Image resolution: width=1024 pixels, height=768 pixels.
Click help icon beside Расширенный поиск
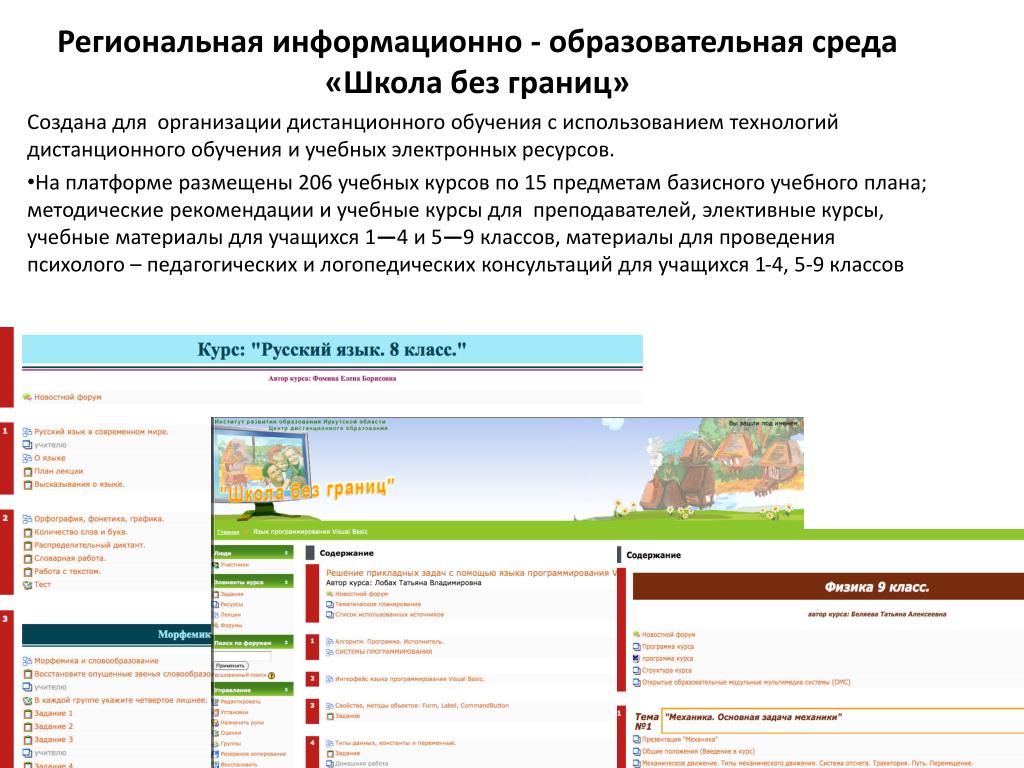point(271,675)
